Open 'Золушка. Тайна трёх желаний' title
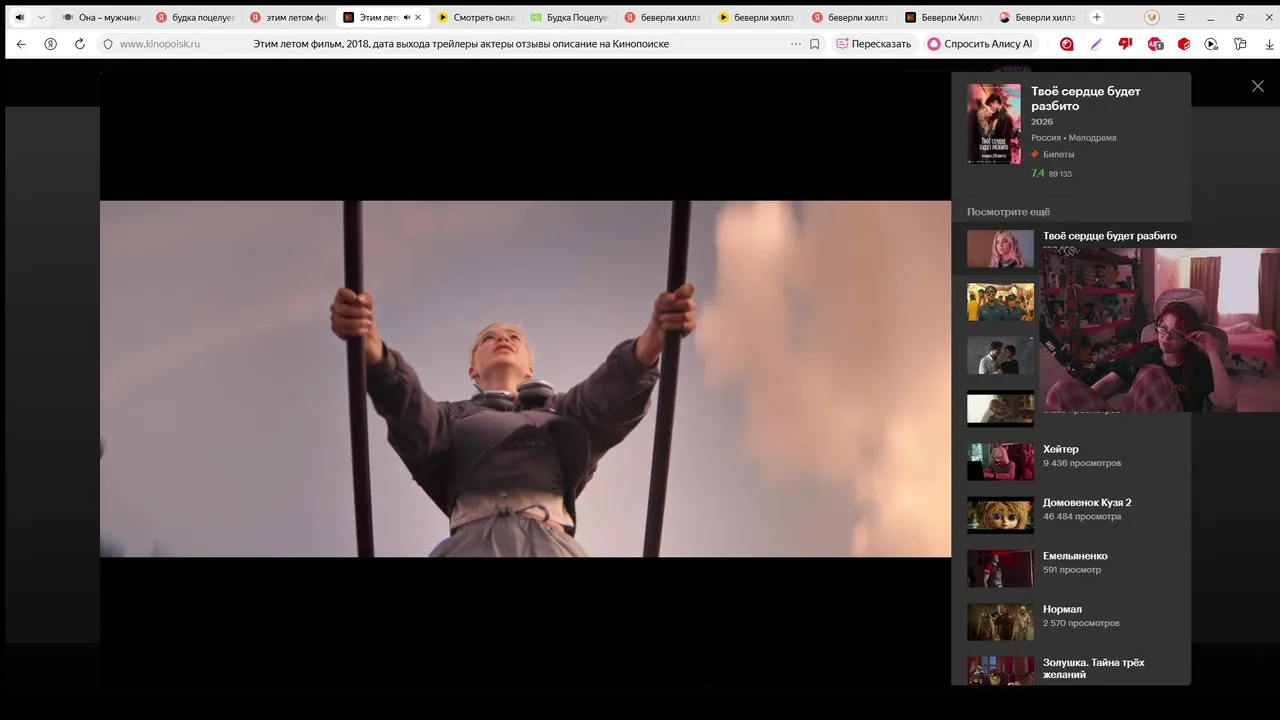 click(1093, 668)
